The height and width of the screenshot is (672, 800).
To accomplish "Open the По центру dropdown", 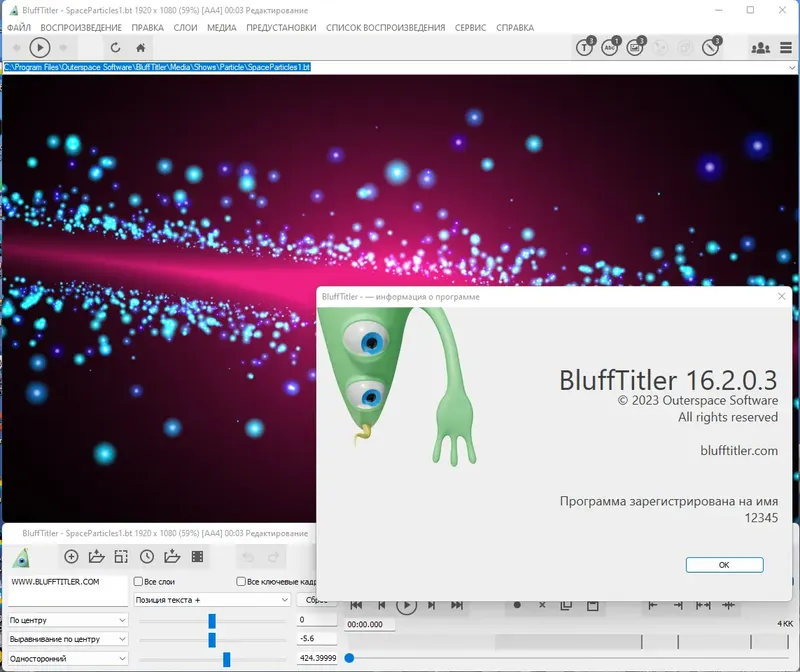I will [x=65, y=619].
